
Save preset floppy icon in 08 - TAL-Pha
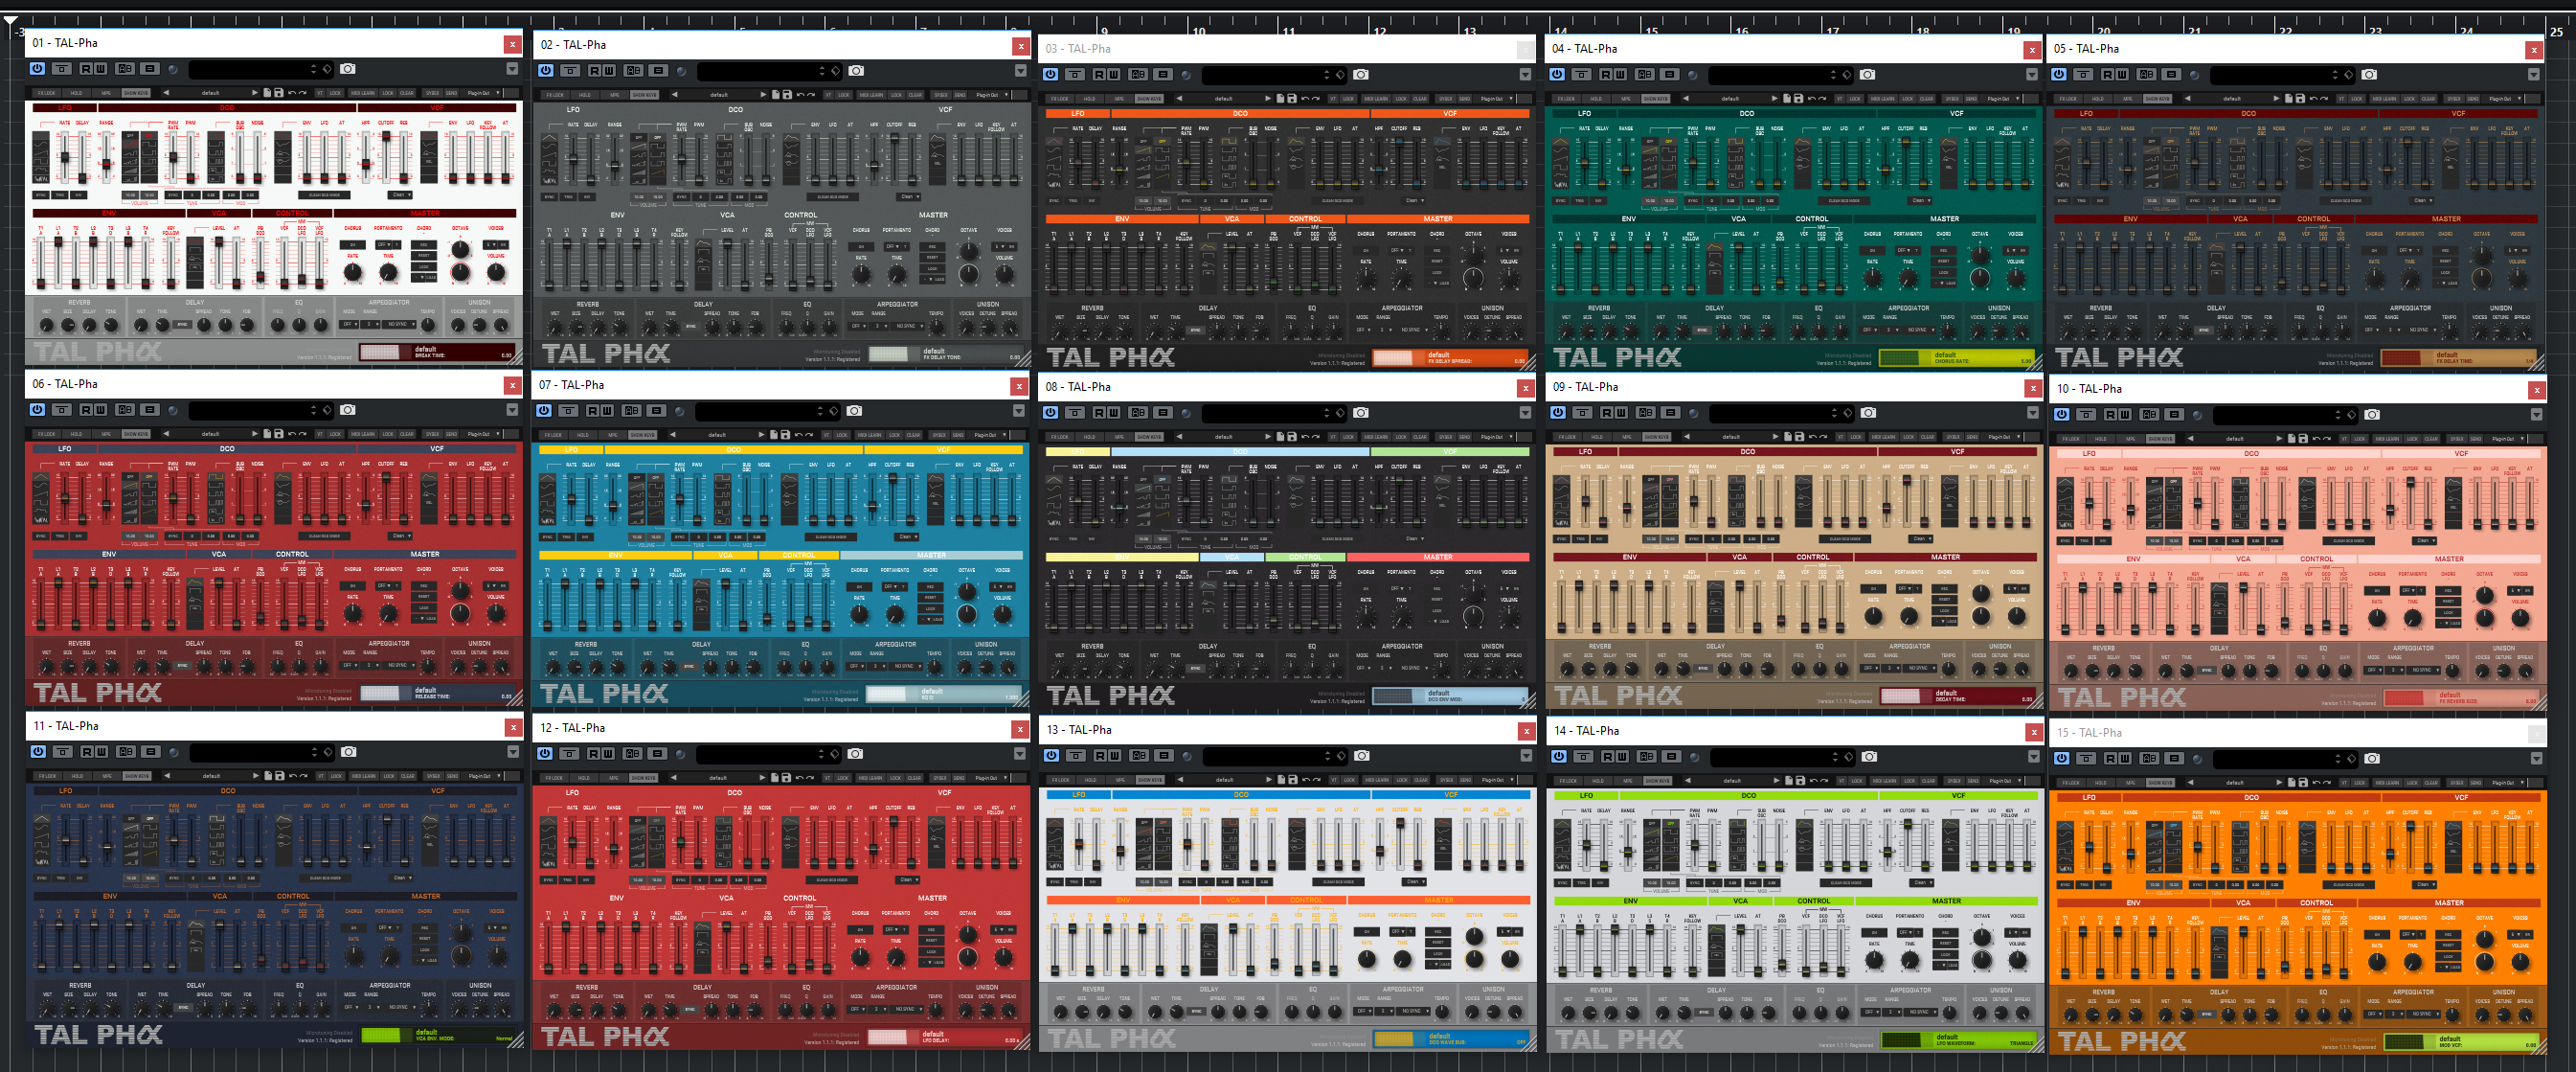click(1292, 437)
